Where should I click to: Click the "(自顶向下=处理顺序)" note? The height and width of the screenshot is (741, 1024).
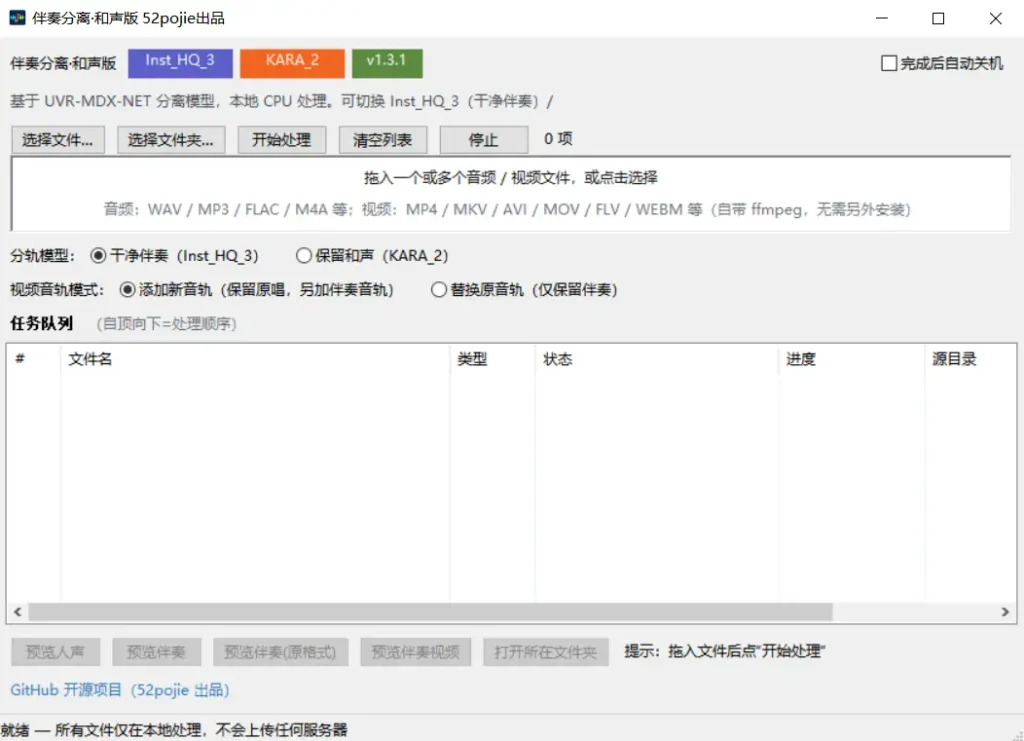[167, 323]
